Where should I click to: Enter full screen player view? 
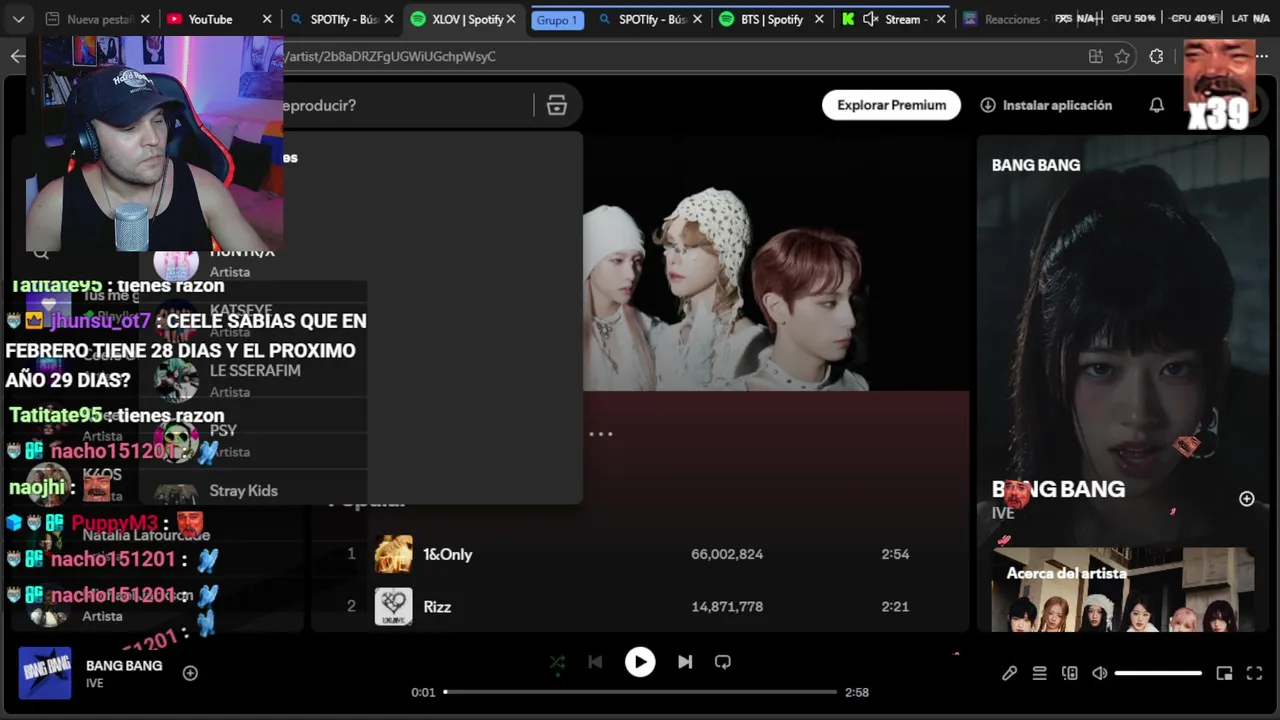tap(1254, 673)
